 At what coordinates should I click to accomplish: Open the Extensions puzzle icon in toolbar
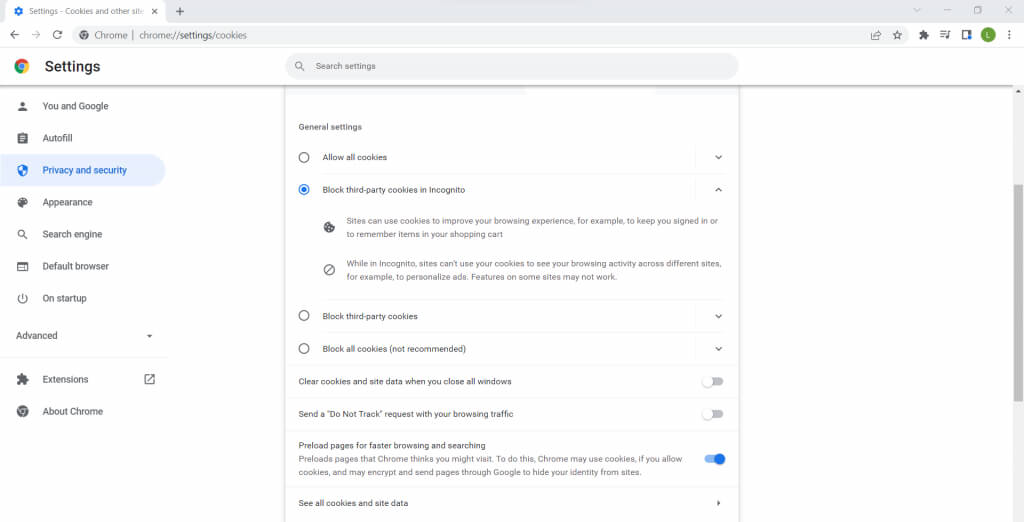coord(924,35)
